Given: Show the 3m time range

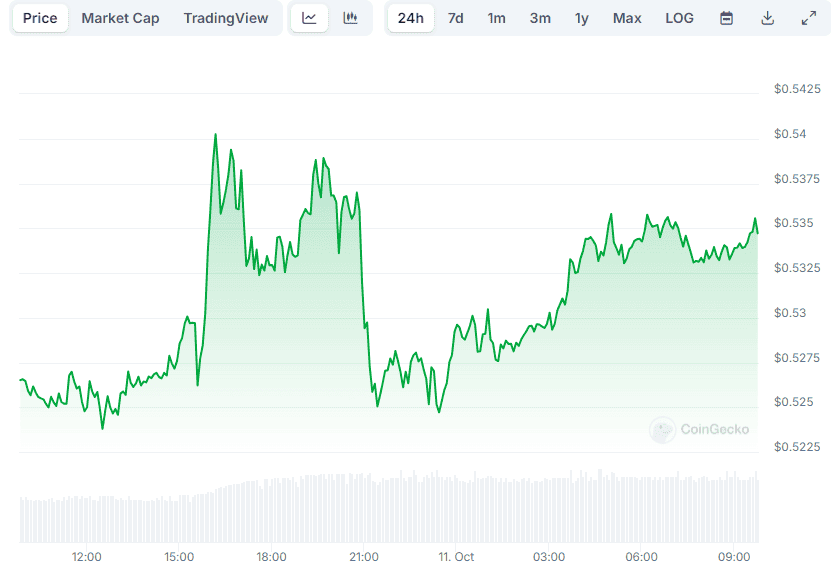Looking at the screenshot, I should [540, 18].
